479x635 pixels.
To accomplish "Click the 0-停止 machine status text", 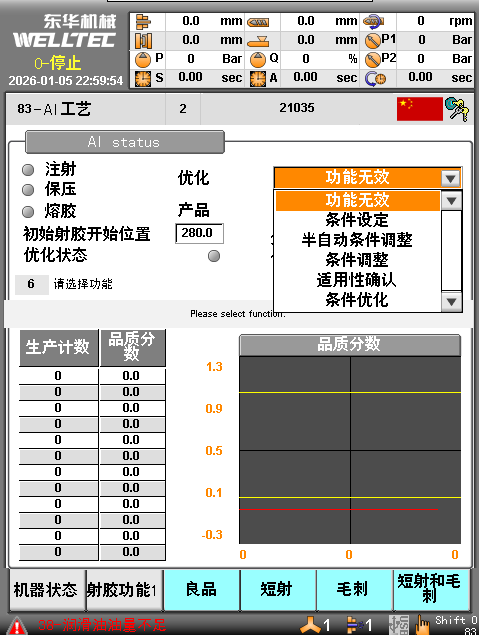I will pyautogui.click(x=58, y=64).
